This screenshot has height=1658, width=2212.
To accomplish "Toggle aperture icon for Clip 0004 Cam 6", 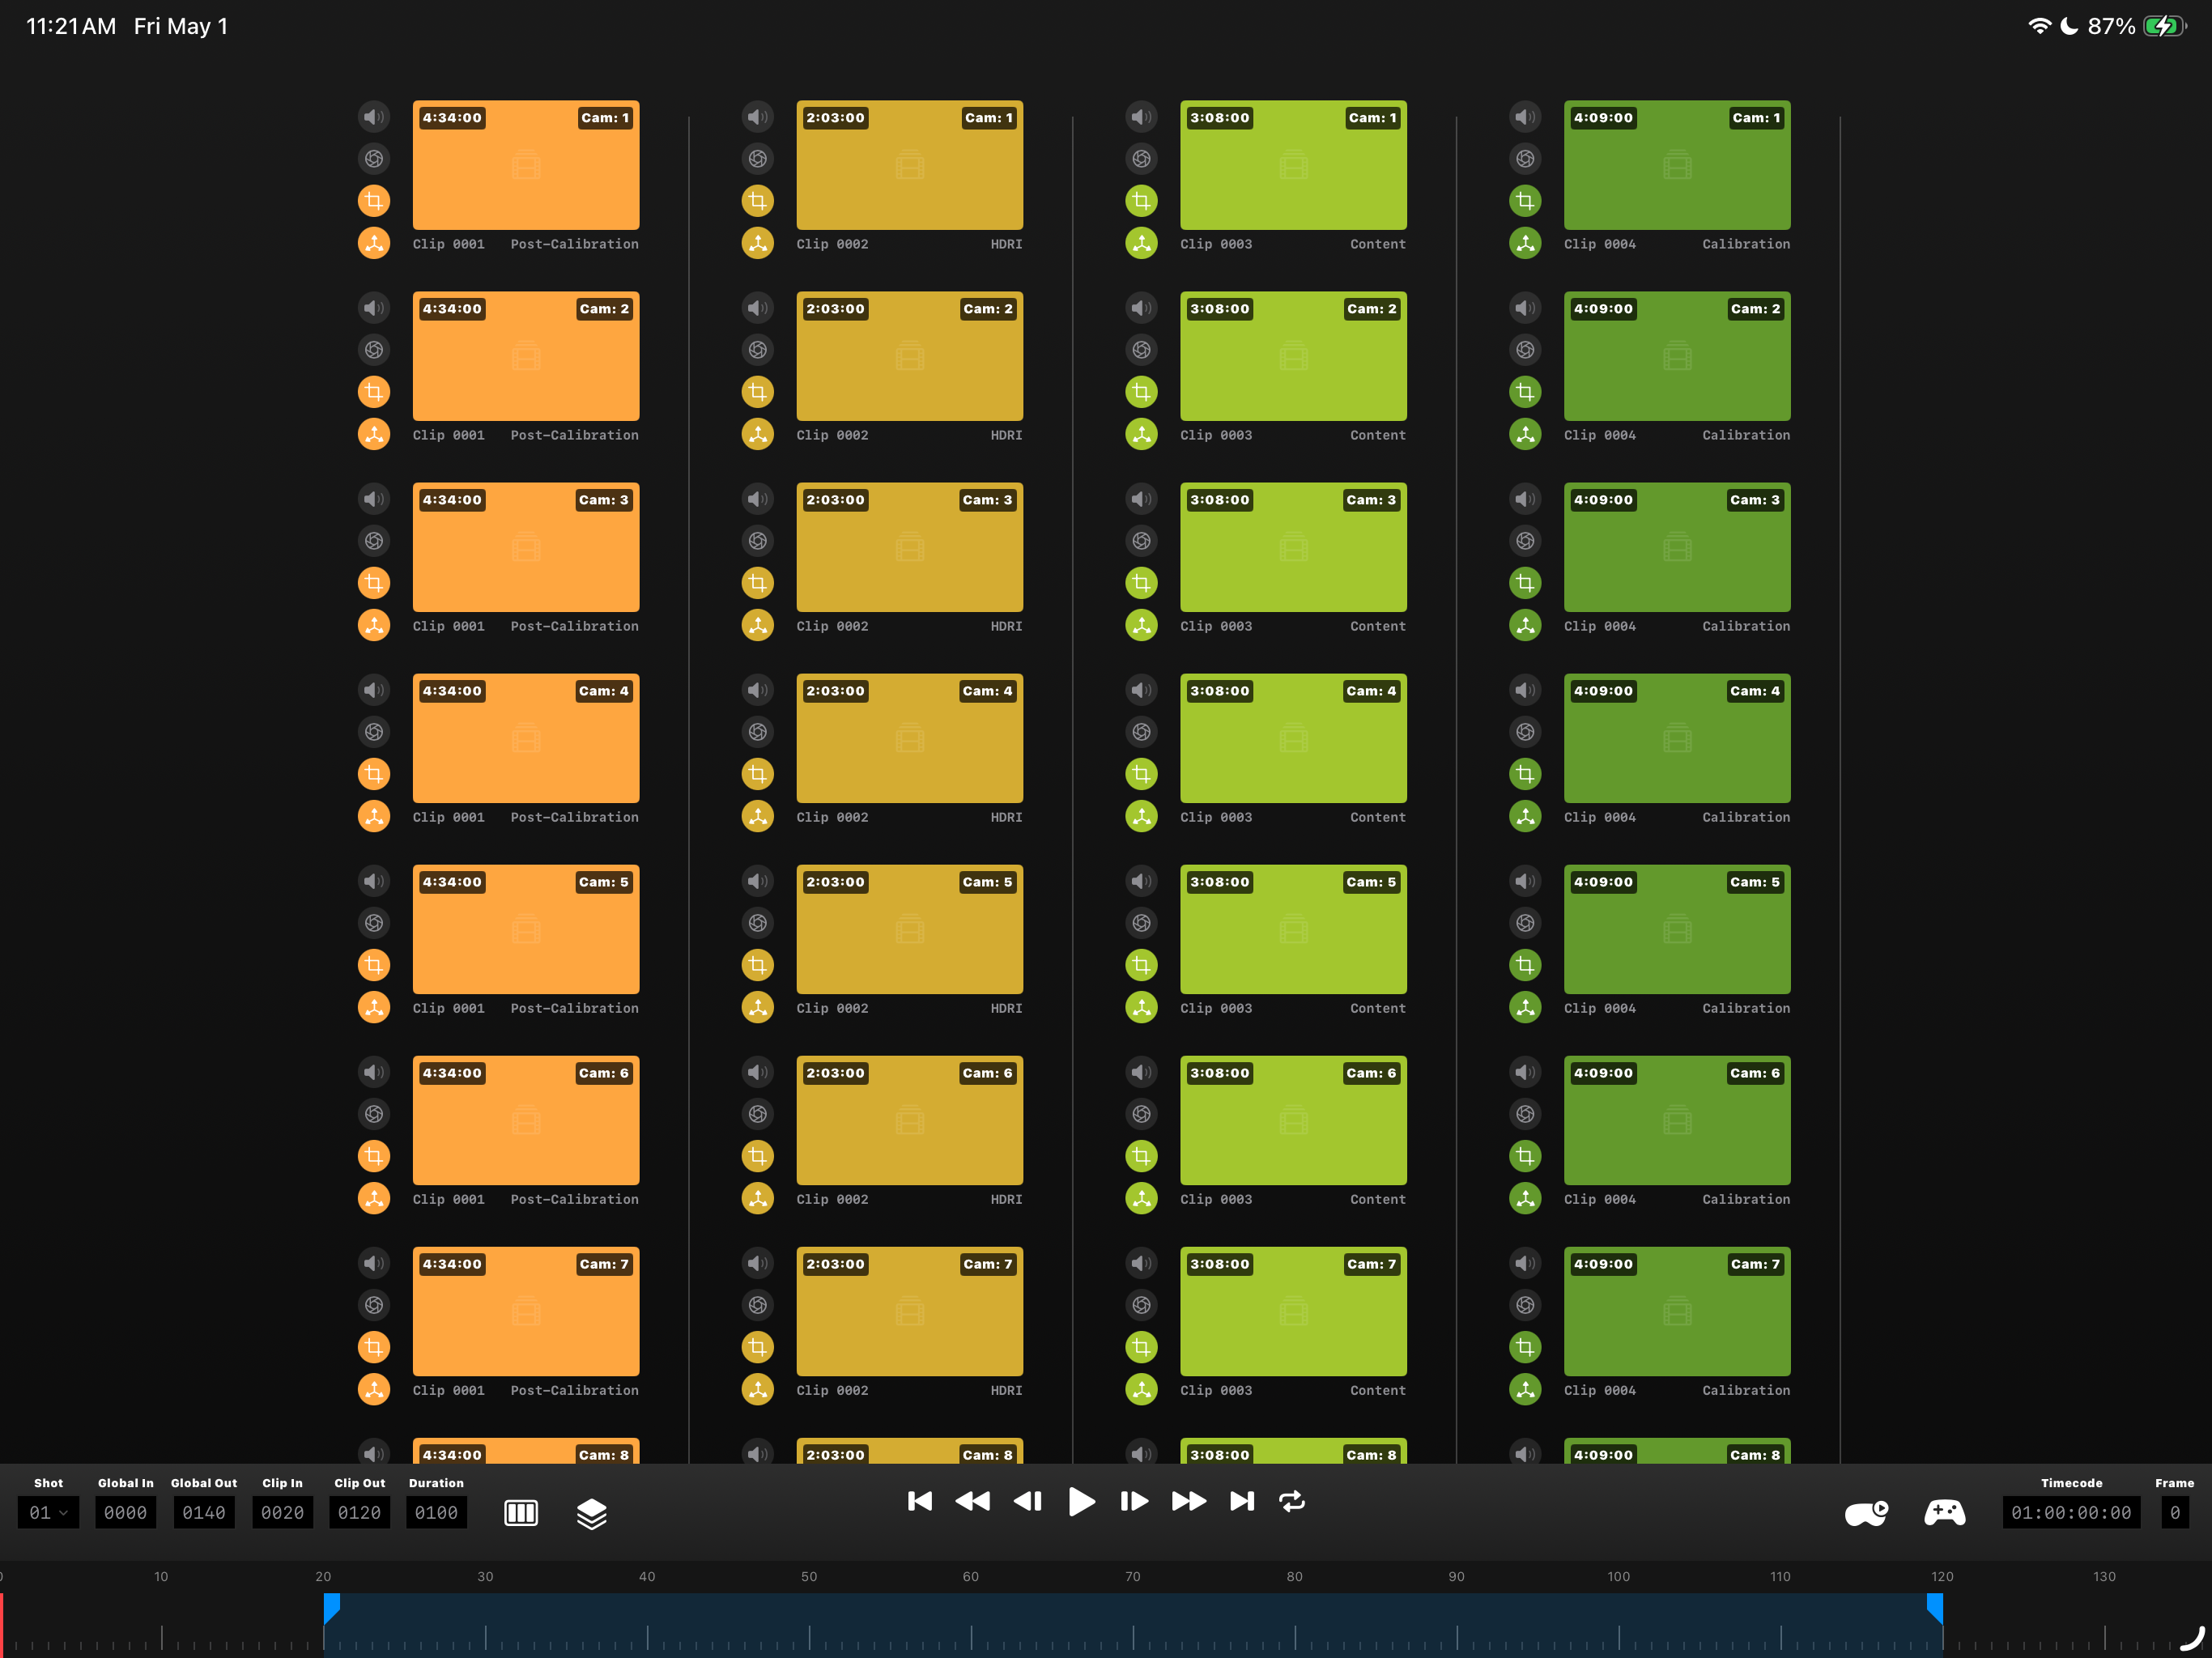I will [x=1525, y=1114].
